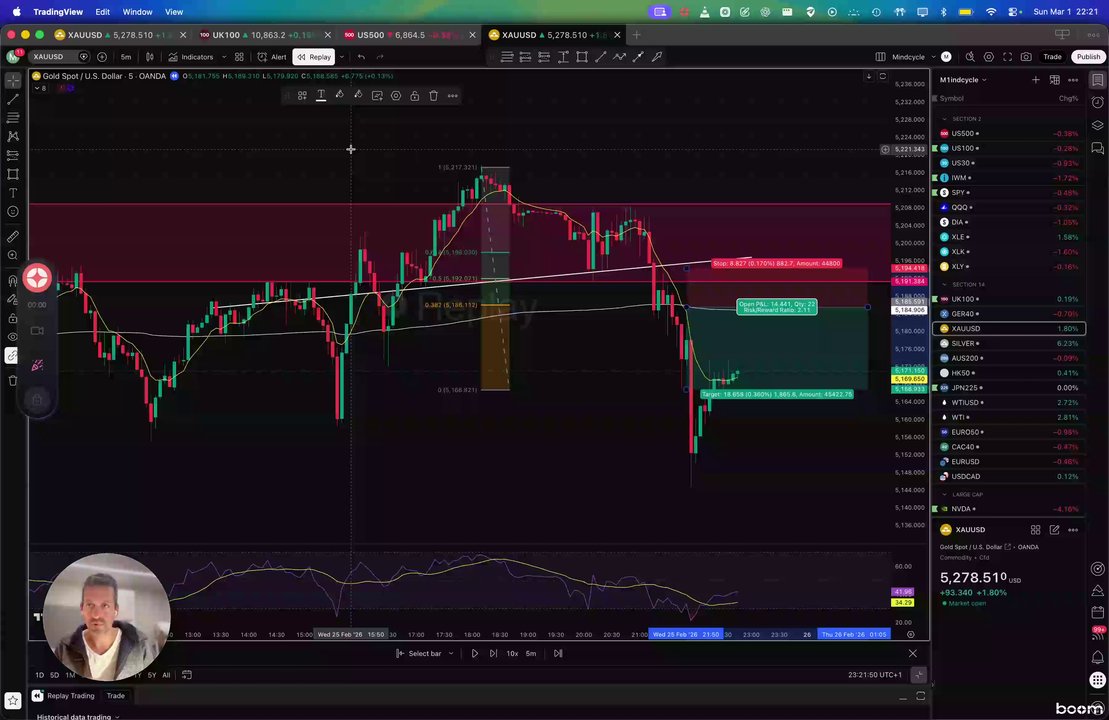The height and width of the screenshot is (720, 1109).
Task: Toggle Stay in Drawing Mode pencil-lock
Action: coord(13,299)
